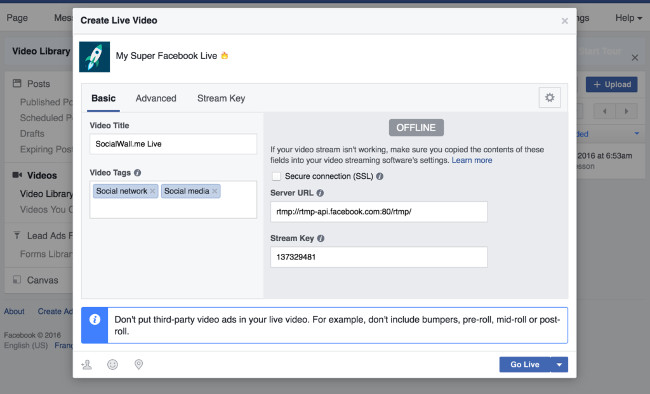Go to next page arrow in video library
The image size is (650, 394).
point(626,111)
